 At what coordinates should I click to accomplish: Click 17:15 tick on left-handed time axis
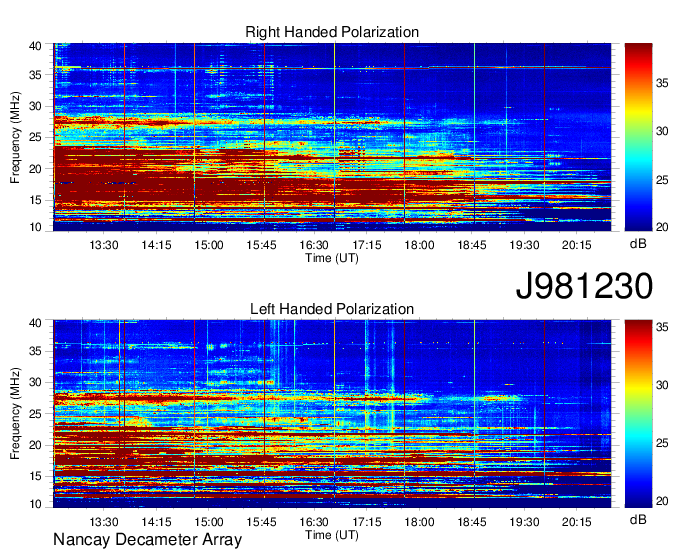pyautogui.click(x=367, y=522)
